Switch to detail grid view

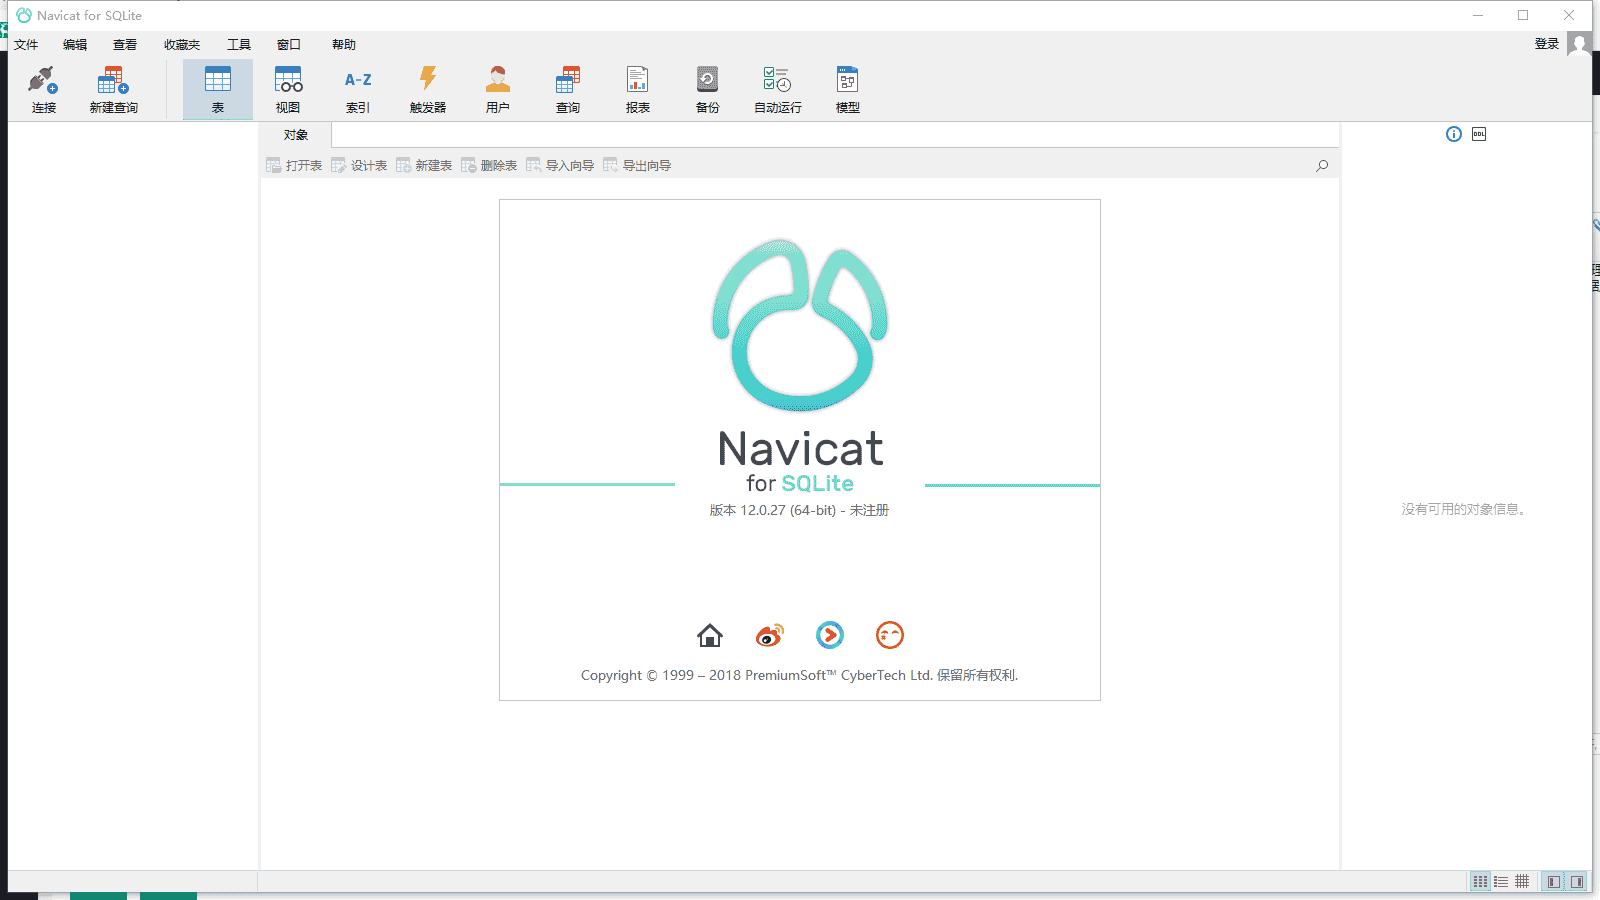(1522, 881)
